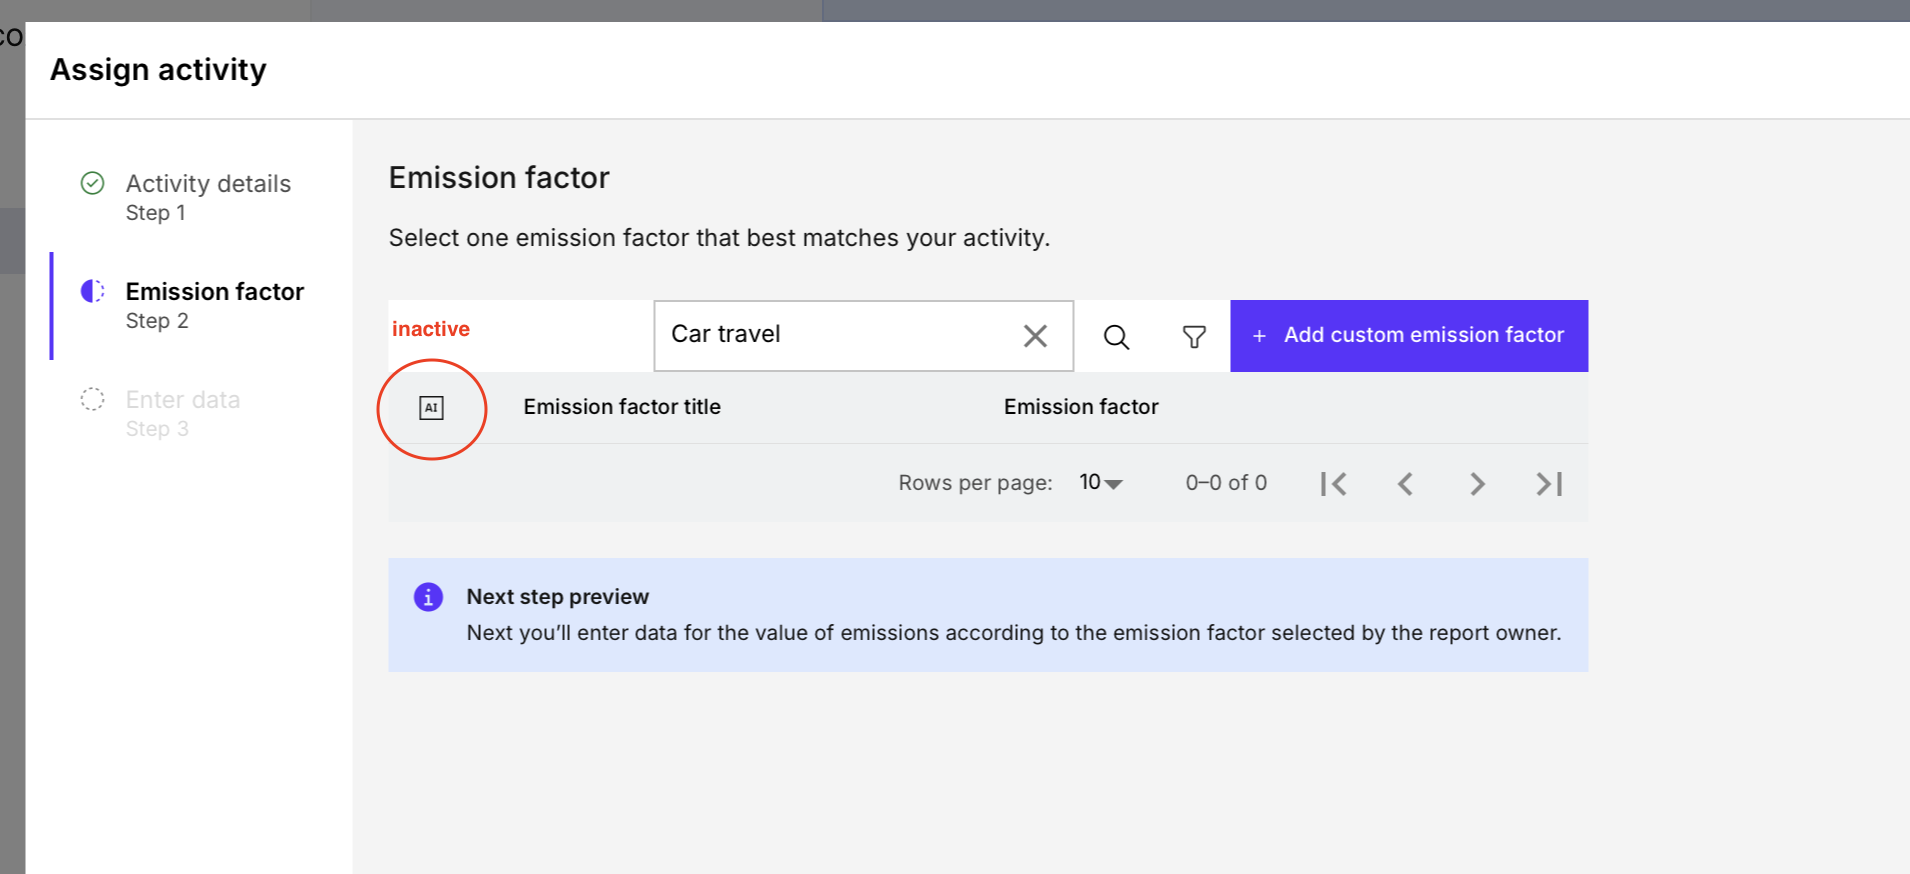
Task: Click the green checkmark beside Activity details
Action: (x=92, y=183)
